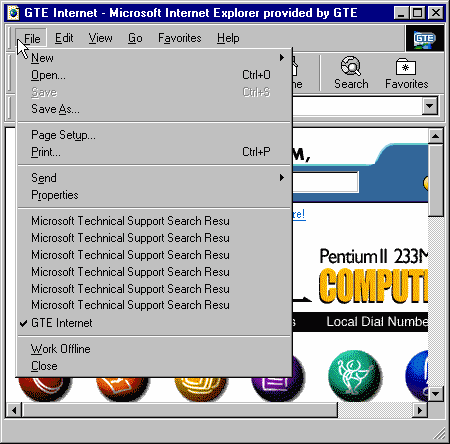
Task: Open the Favorites menu in menu bar
Action: click(x=180, y=38)
